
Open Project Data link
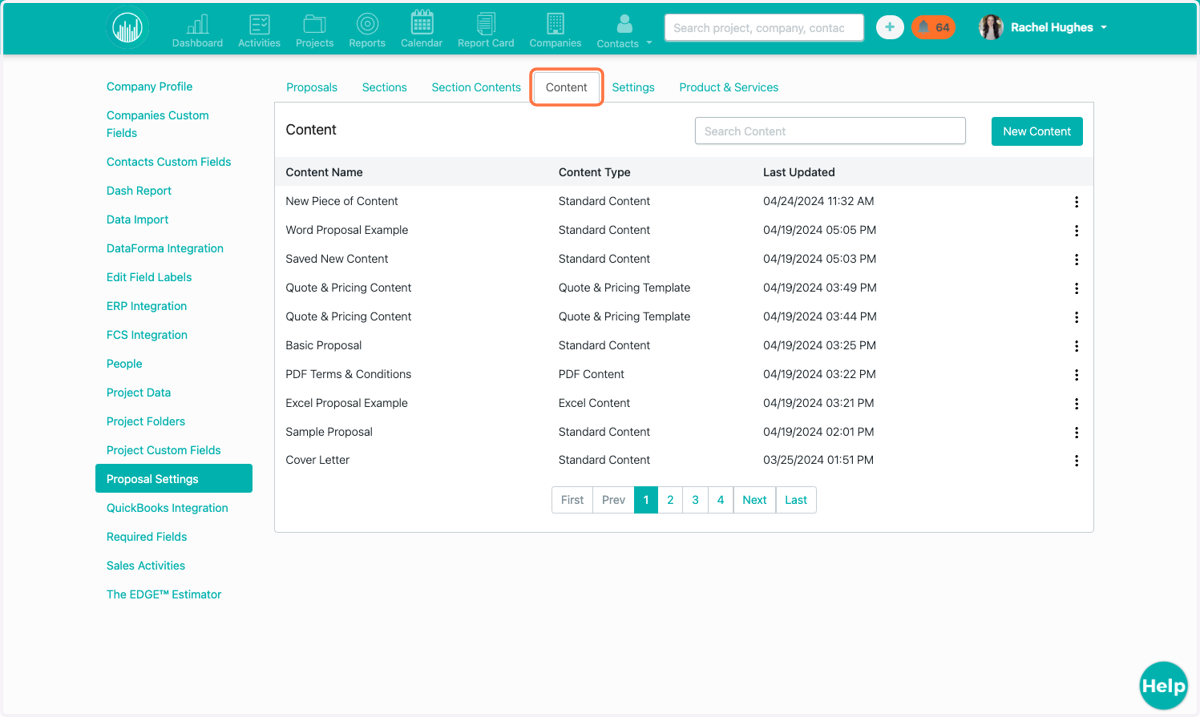138,393
